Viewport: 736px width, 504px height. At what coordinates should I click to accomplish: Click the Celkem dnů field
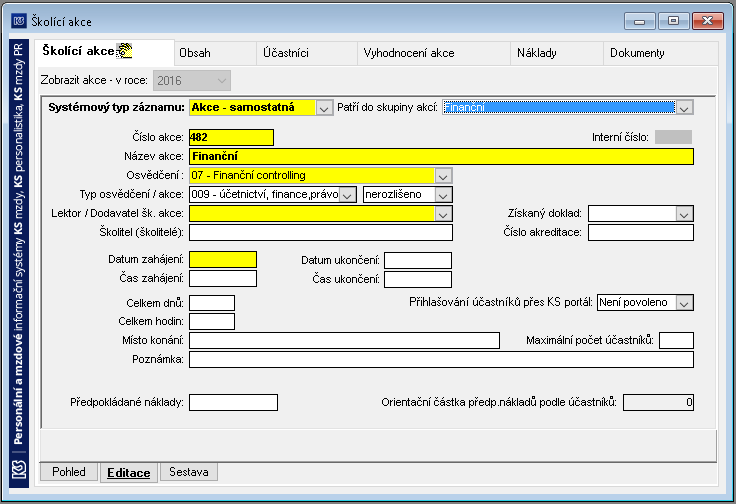coord(212,303)
